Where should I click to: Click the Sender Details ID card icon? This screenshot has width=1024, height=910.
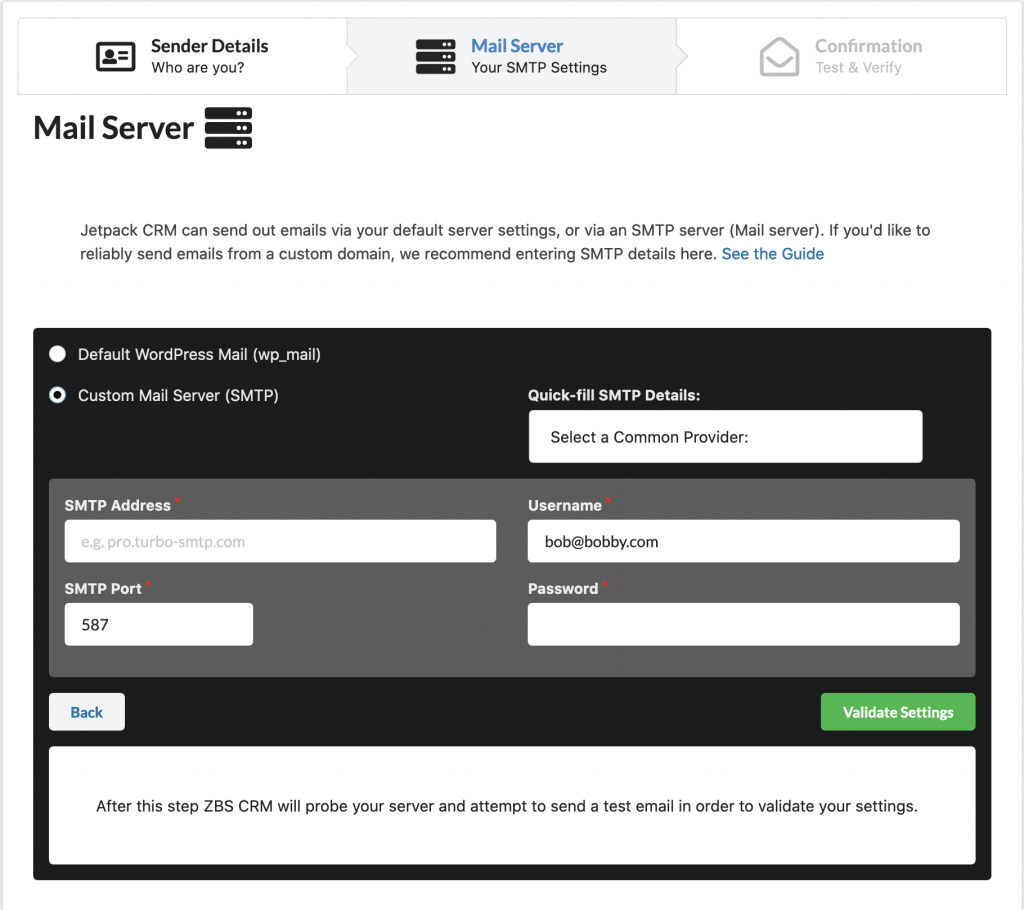pyautogui.click(x=116, y=57)
